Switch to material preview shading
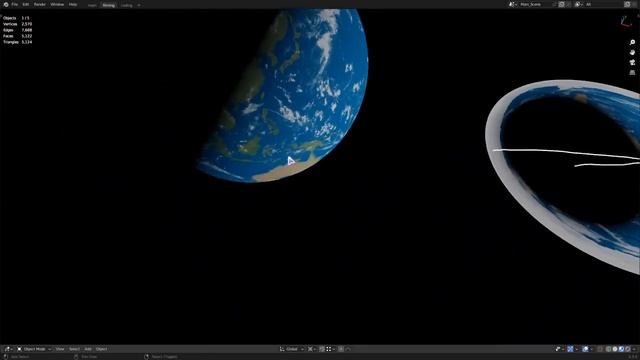Image resolution: width=640 pixels, height=360 pixels. click(x=621, y=349)
